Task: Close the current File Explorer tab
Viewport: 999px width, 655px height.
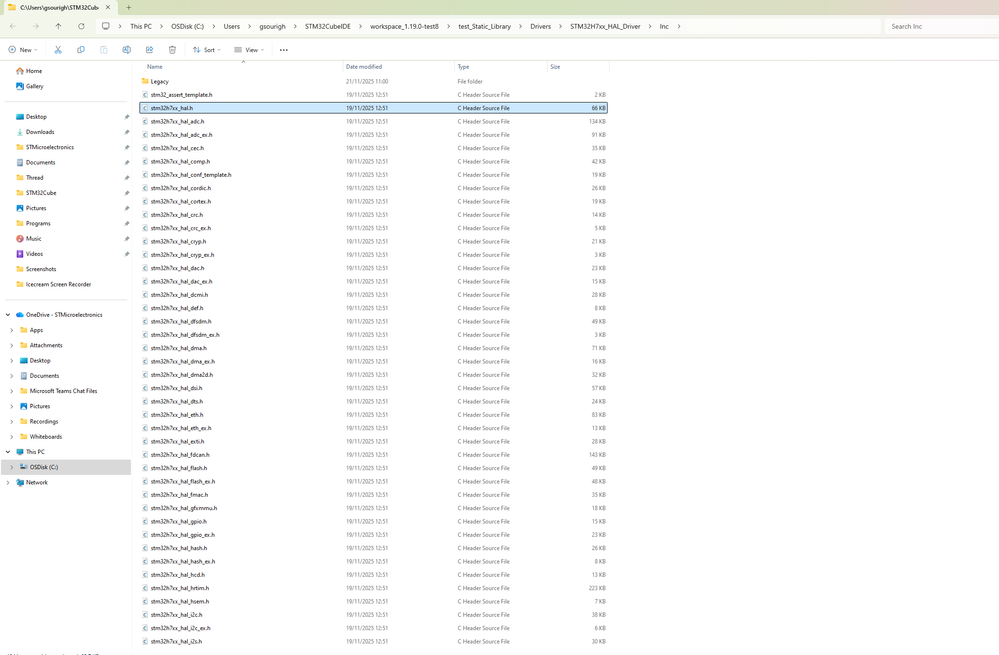Action: point(108,8)
